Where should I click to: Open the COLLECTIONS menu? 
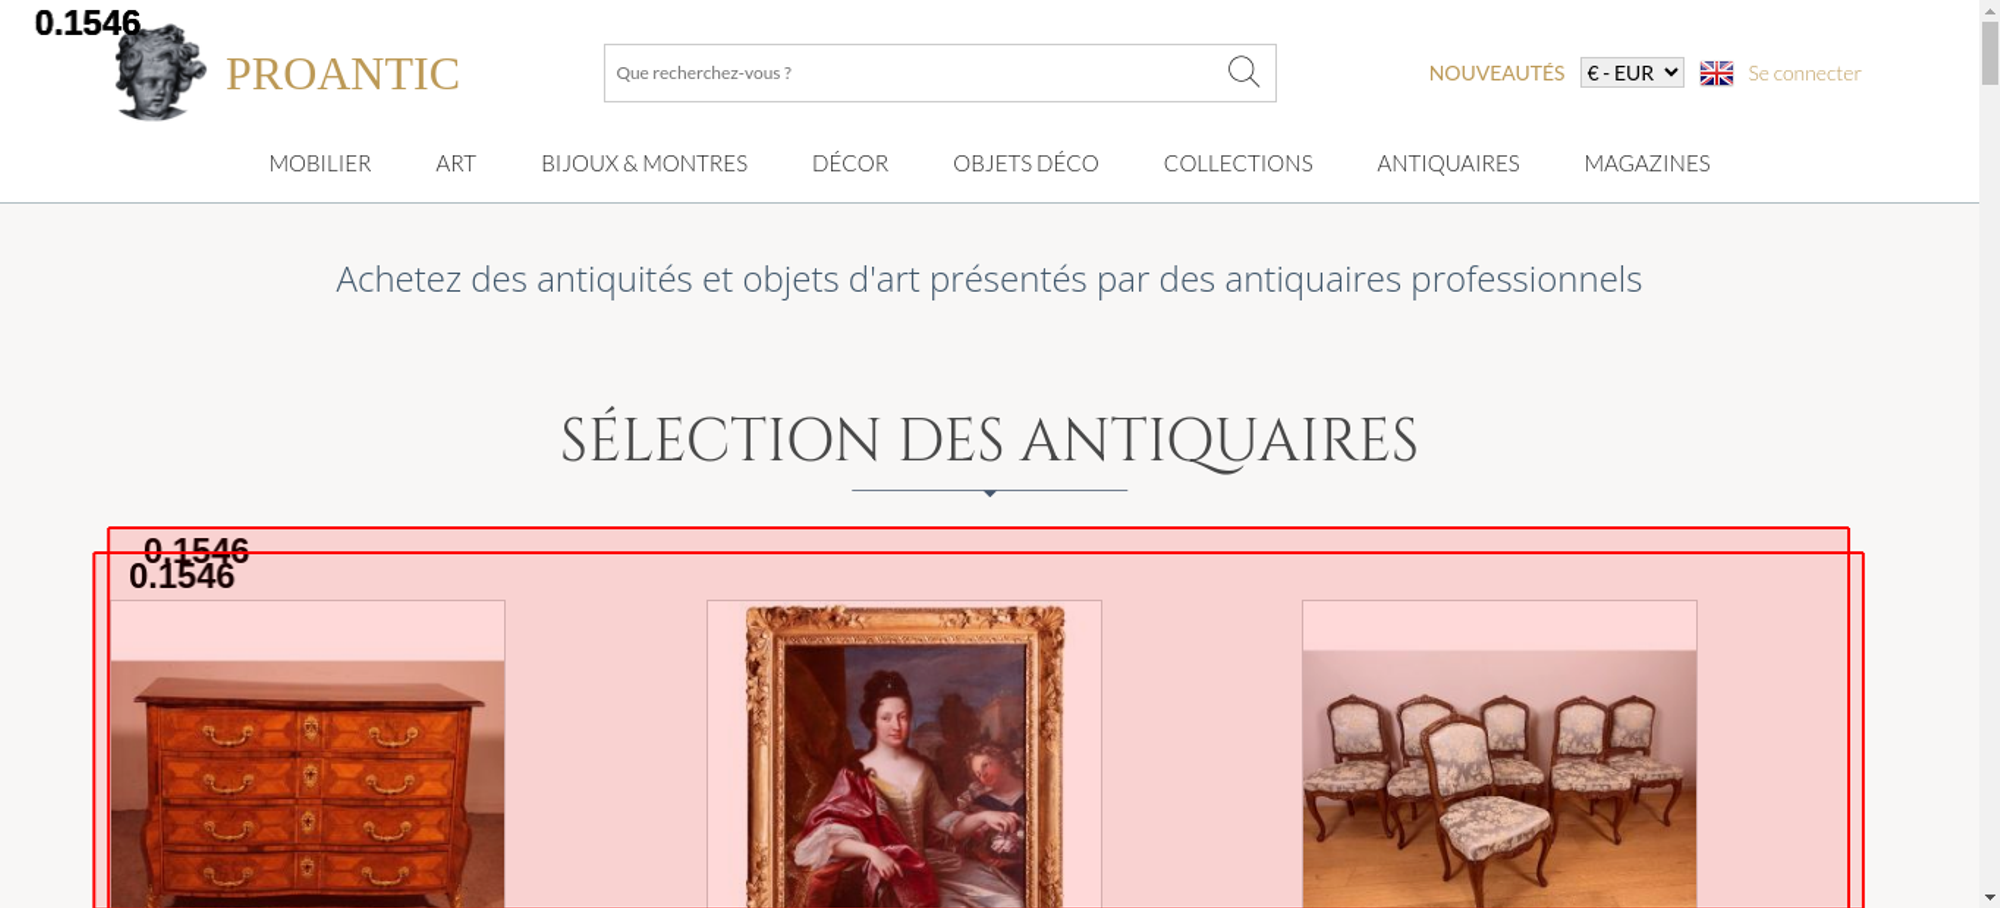(x=1238, y=163)
